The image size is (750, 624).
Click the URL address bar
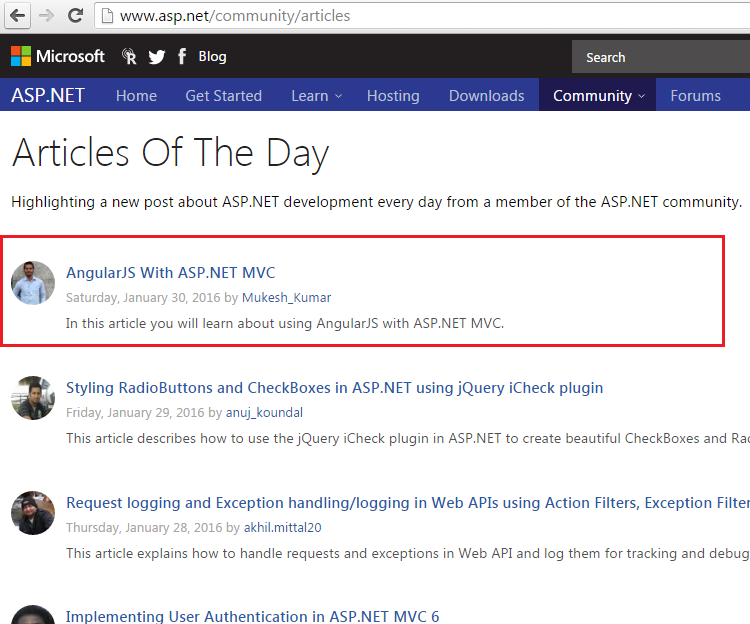point(422,16)
